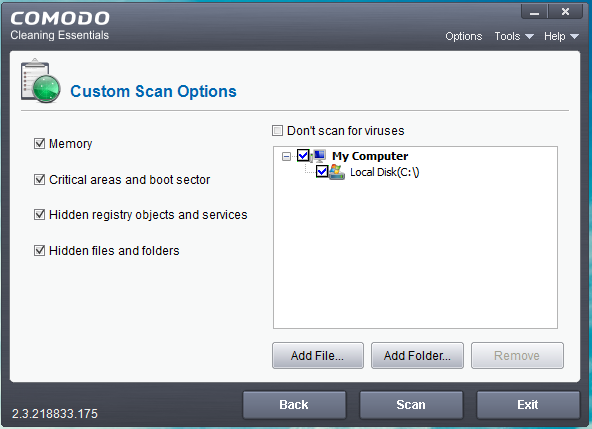Click the Add Folder... button
The width and height of the screenshot is (592, 429).
coord(417,355)
